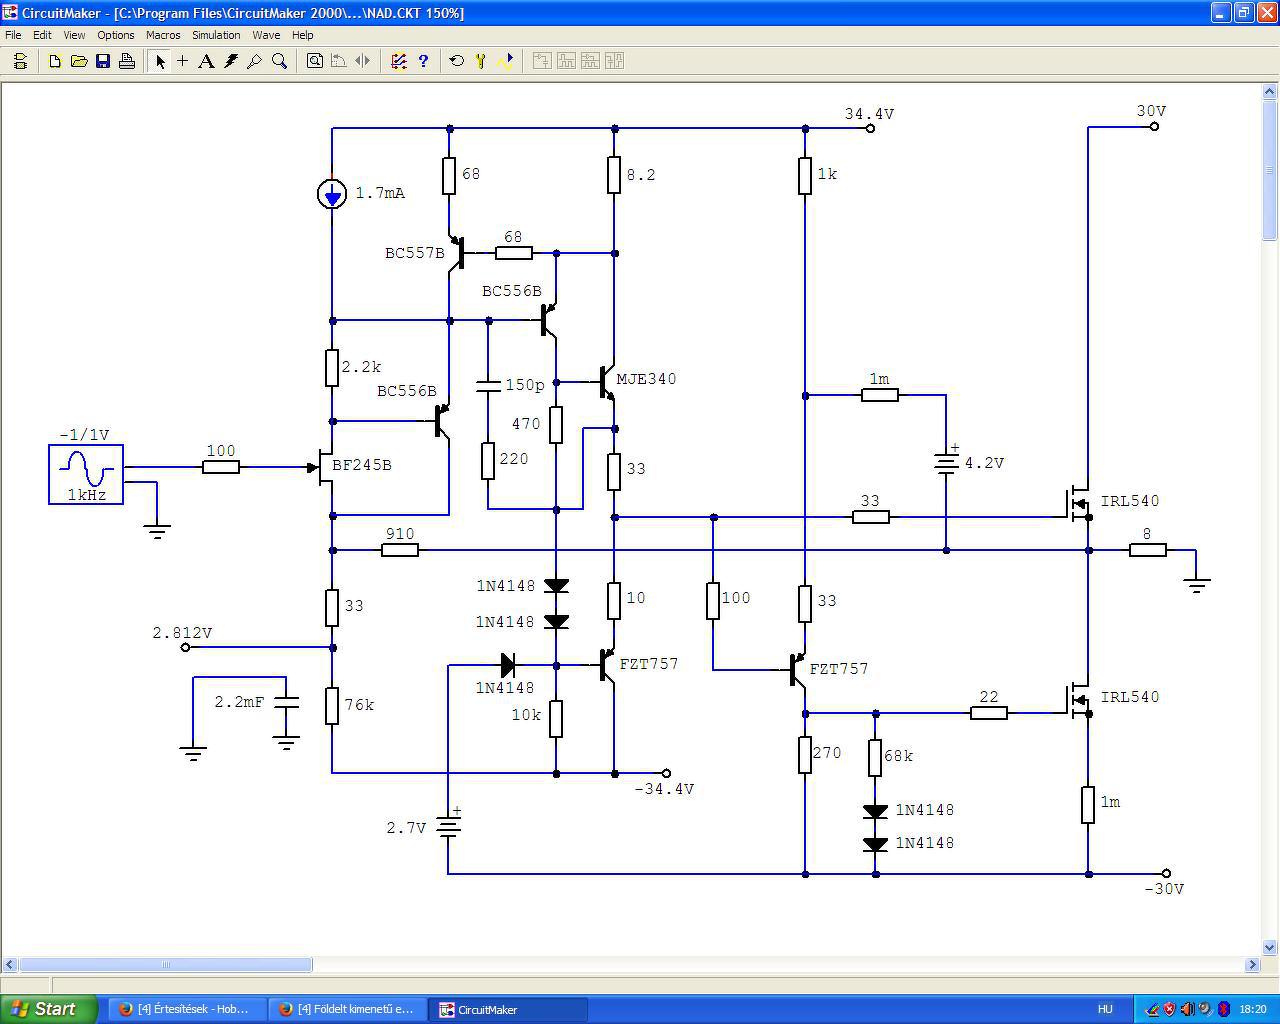Click the BC557B transistor label
The image size is (1280, 1024).
(x=415, y=253)
